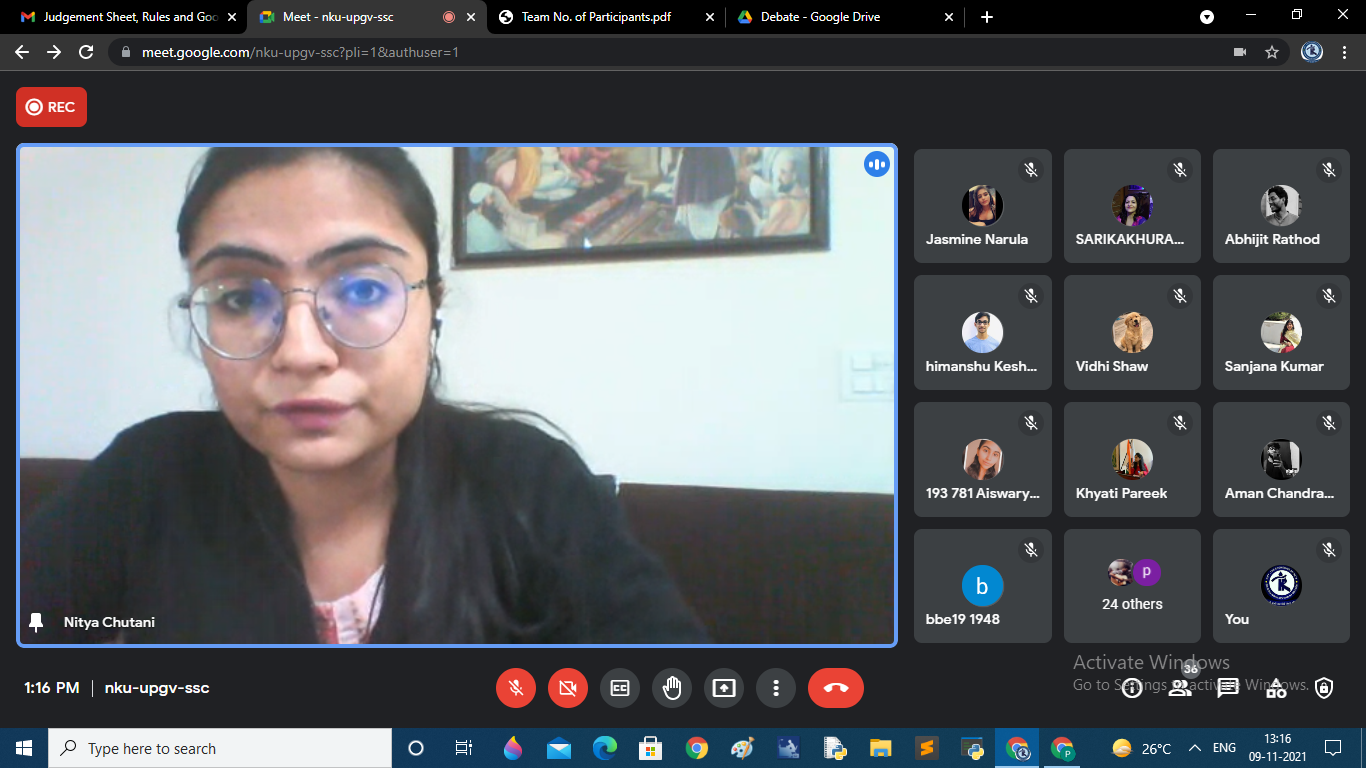Turn on closed captions
The width and height of the screenshot is (1366, 768).
[620, 688]
